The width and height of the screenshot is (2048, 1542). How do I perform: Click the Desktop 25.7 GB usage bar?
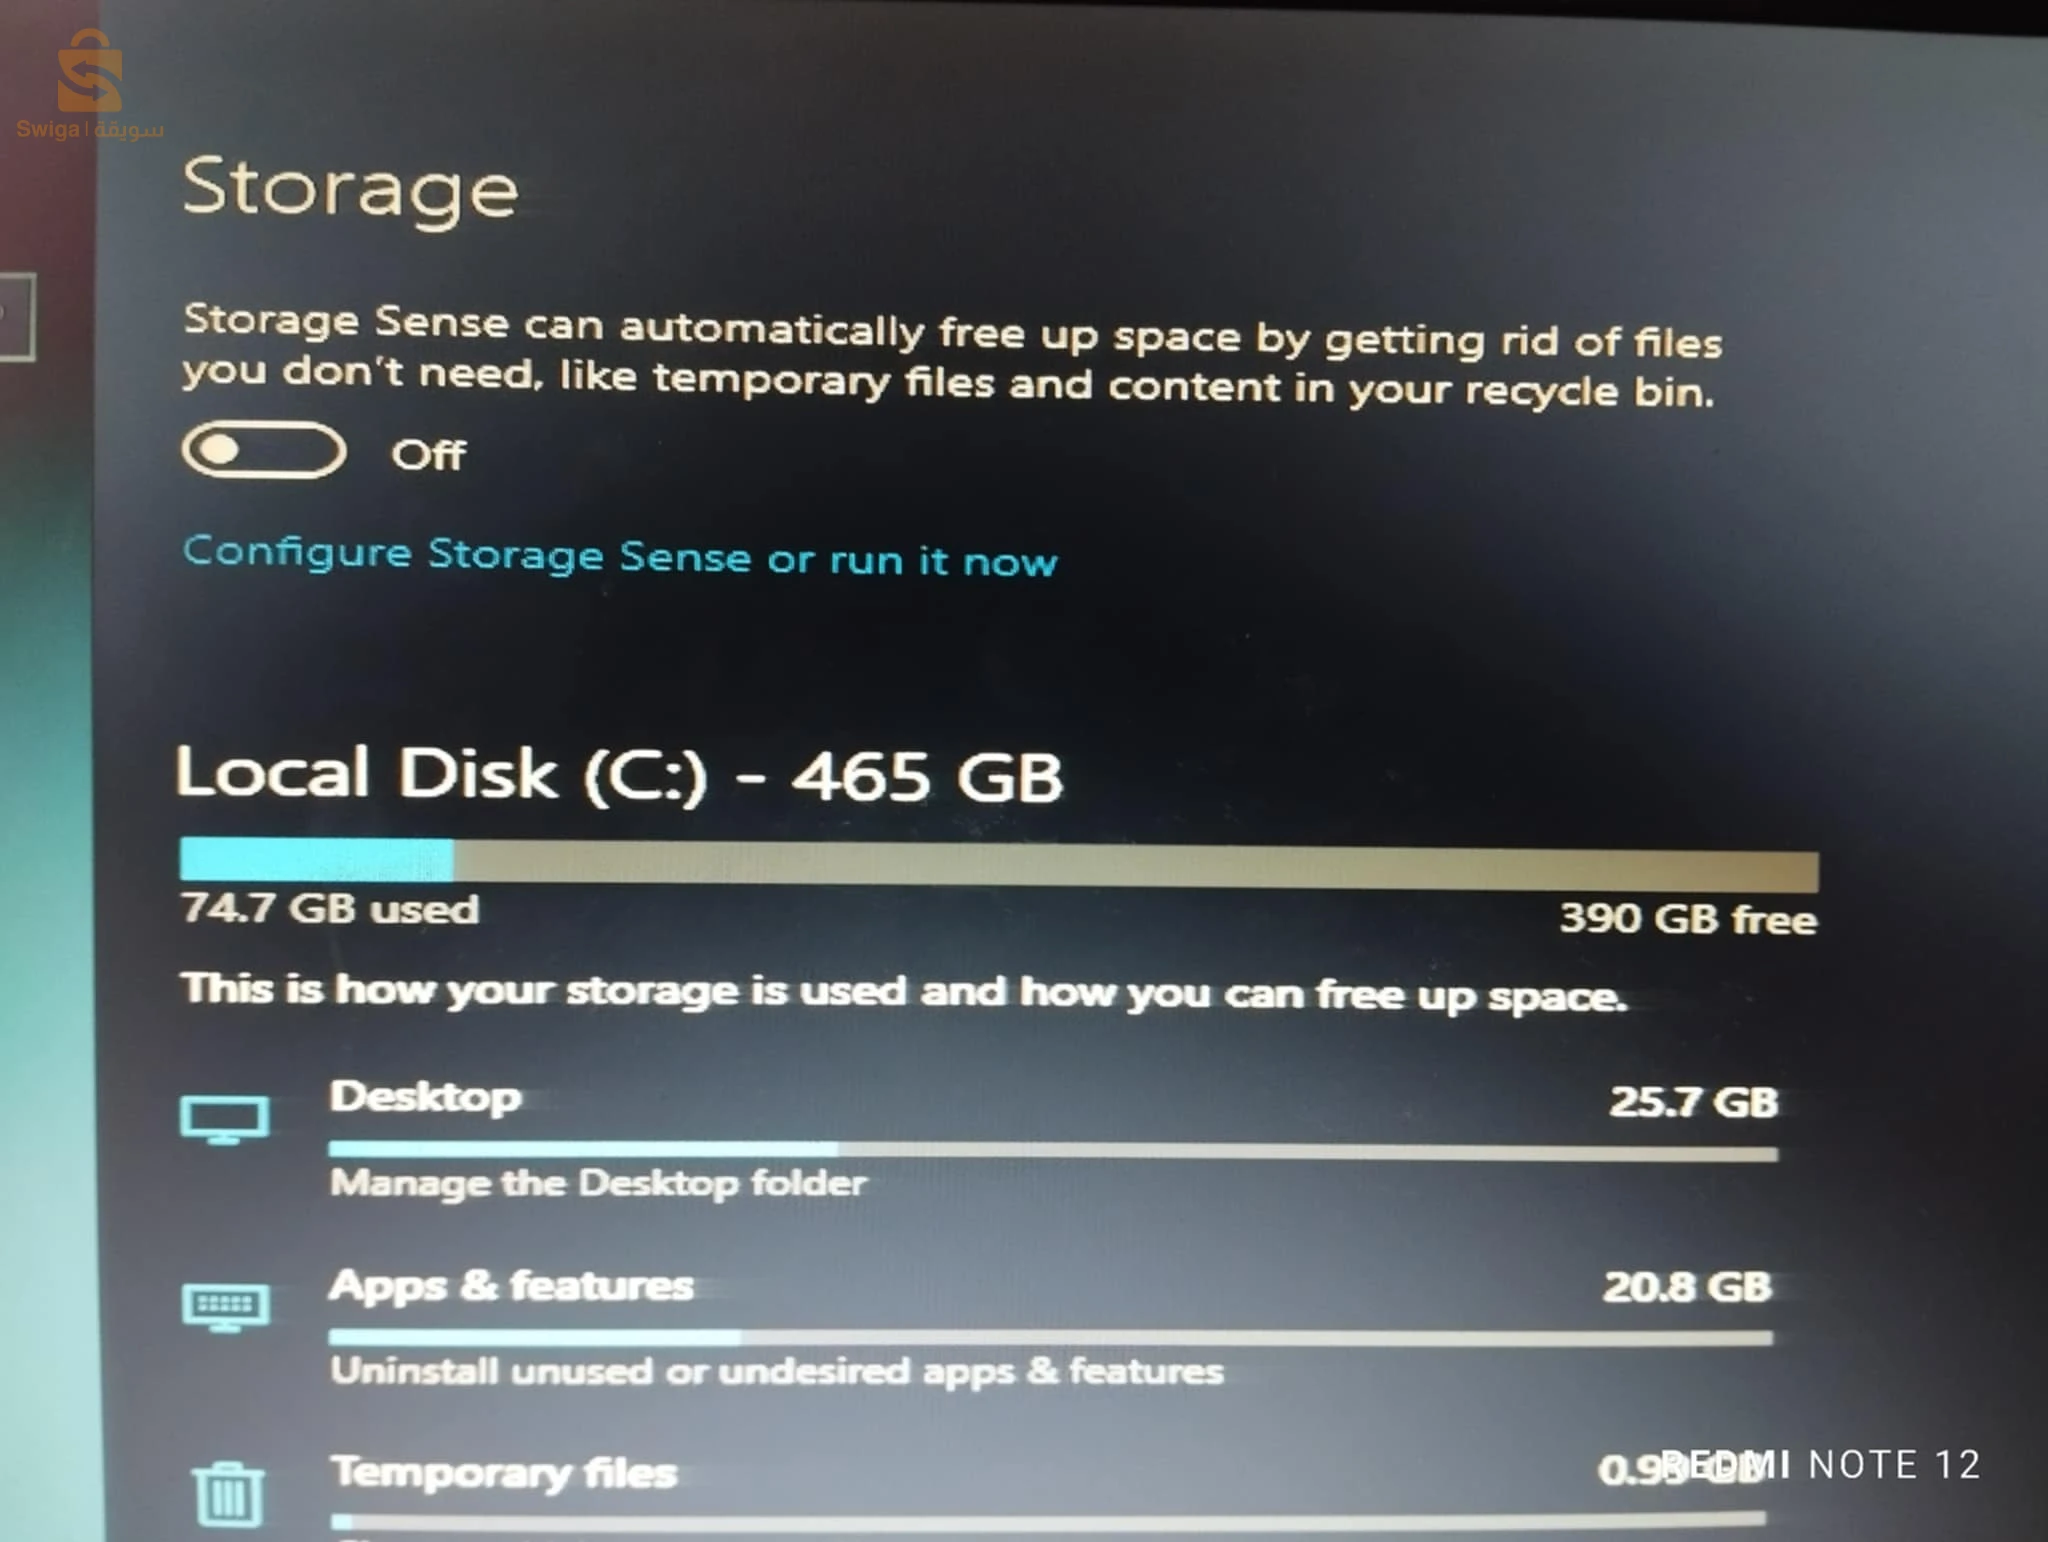(1053, 1151)
